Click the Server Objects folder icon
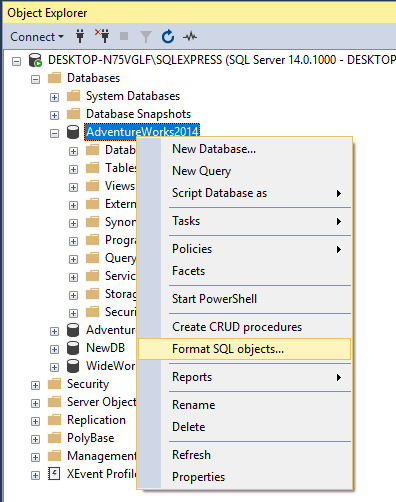396x502 pixels. (x=54, y=402)
